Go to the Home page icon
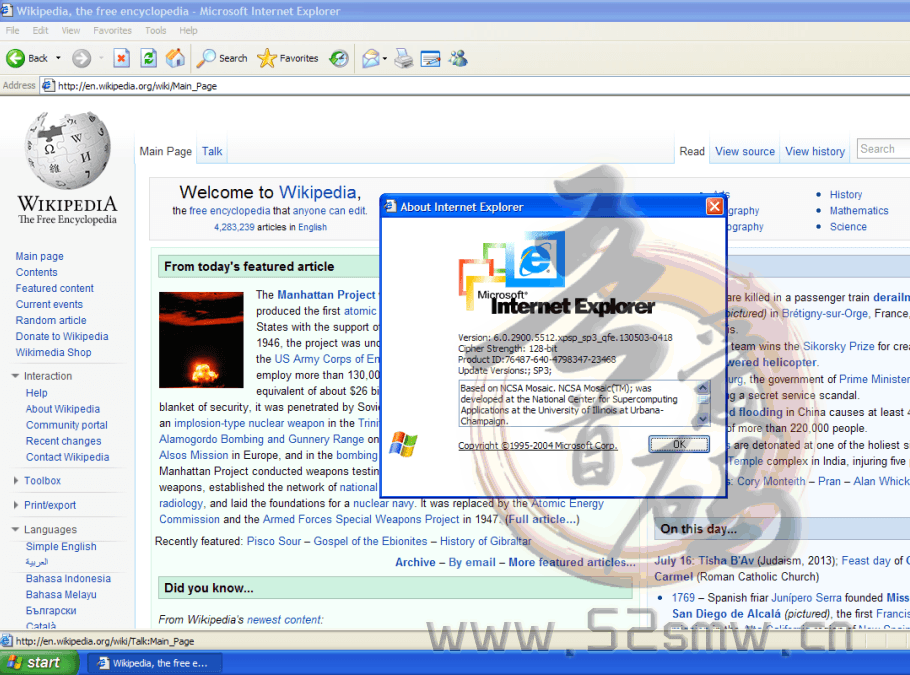Screen dimensions: 910x675 point(175,58)
